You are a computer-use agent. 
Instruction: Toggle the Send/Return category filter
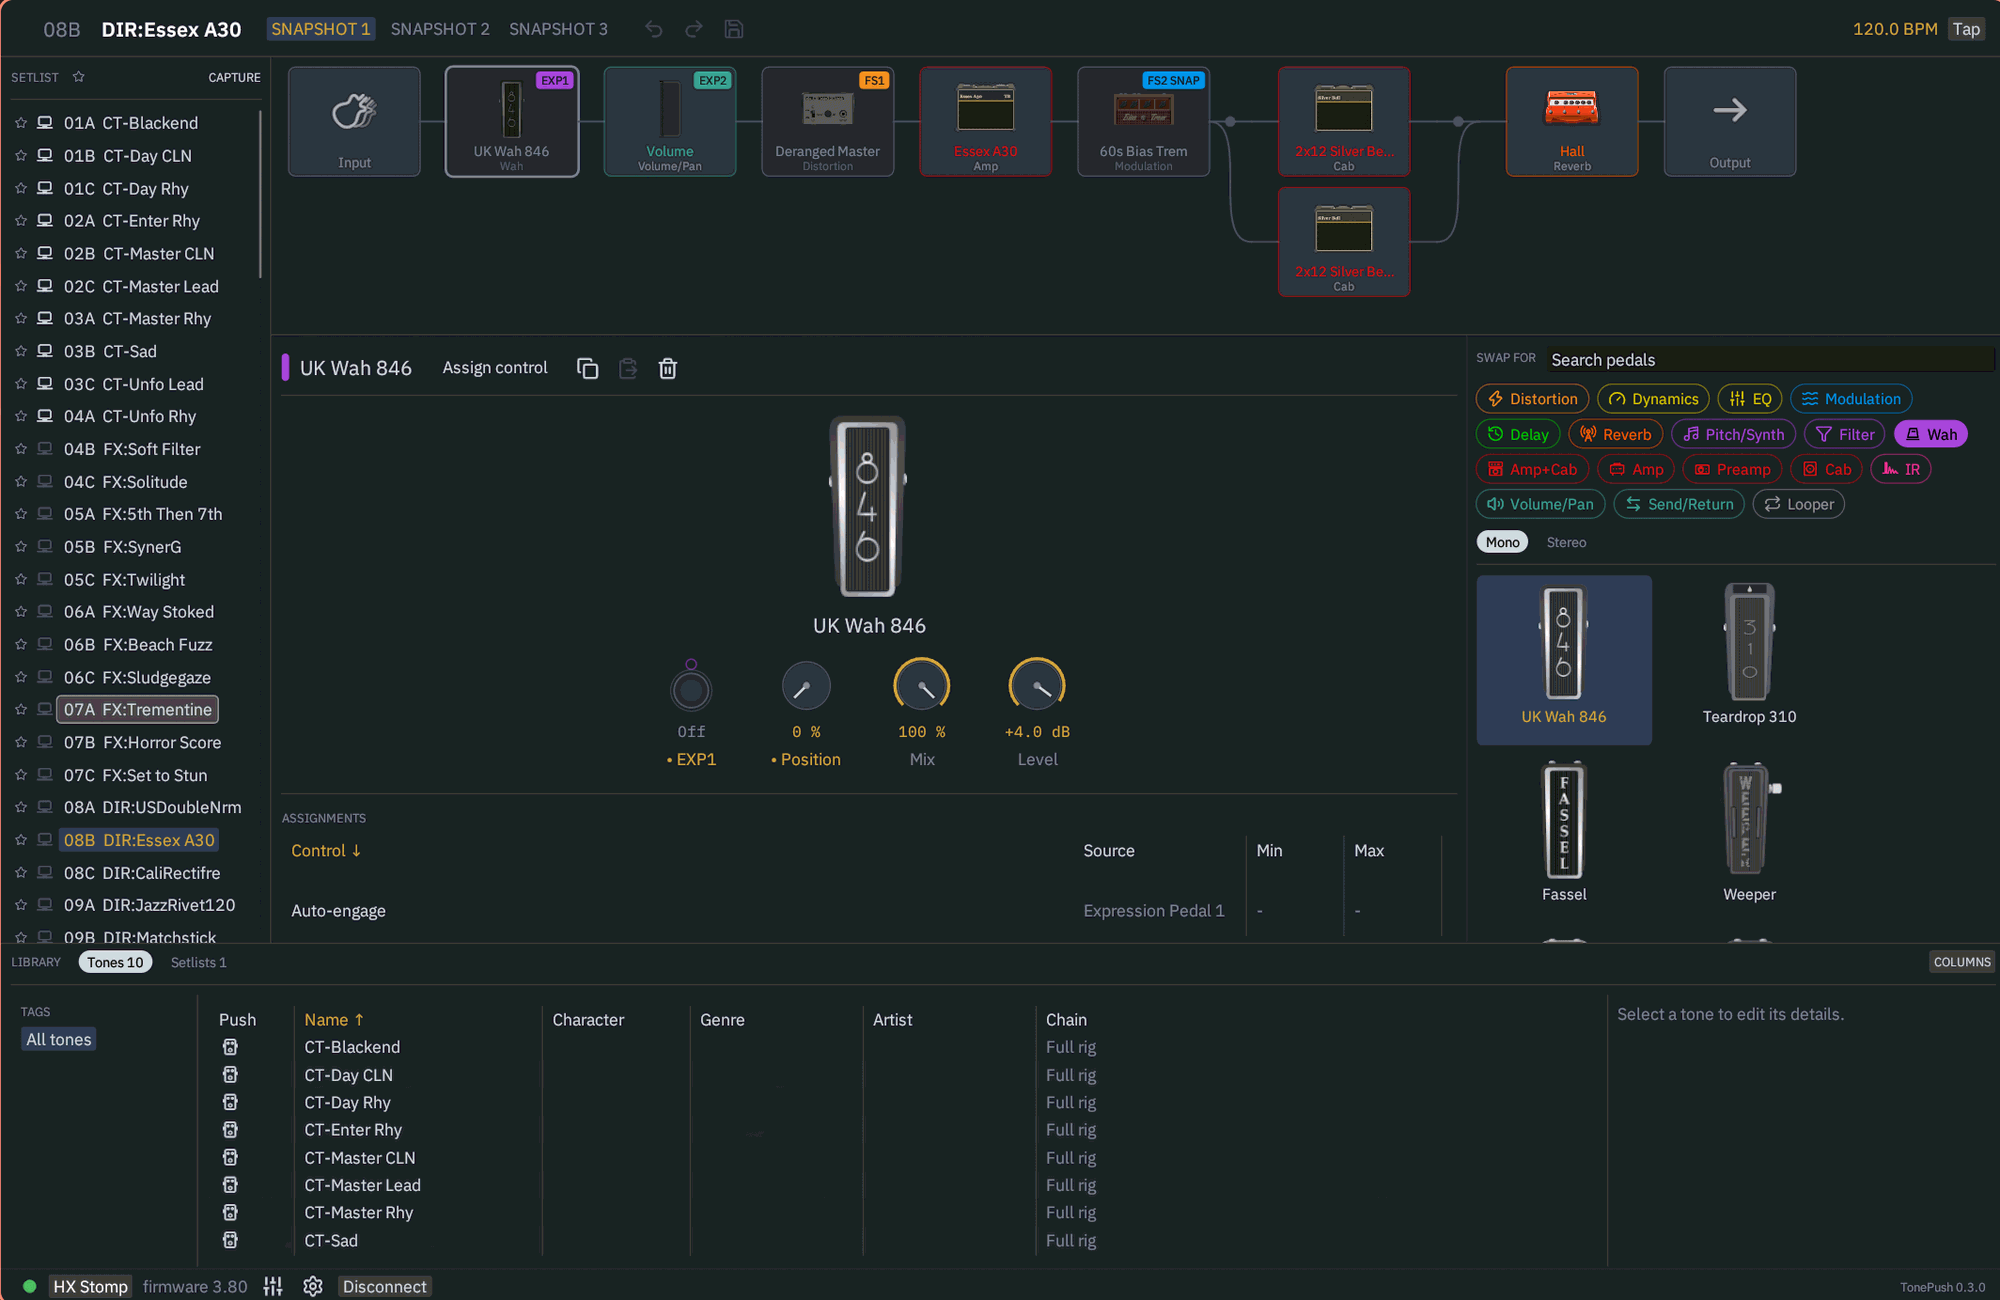tap(1679, 504)
